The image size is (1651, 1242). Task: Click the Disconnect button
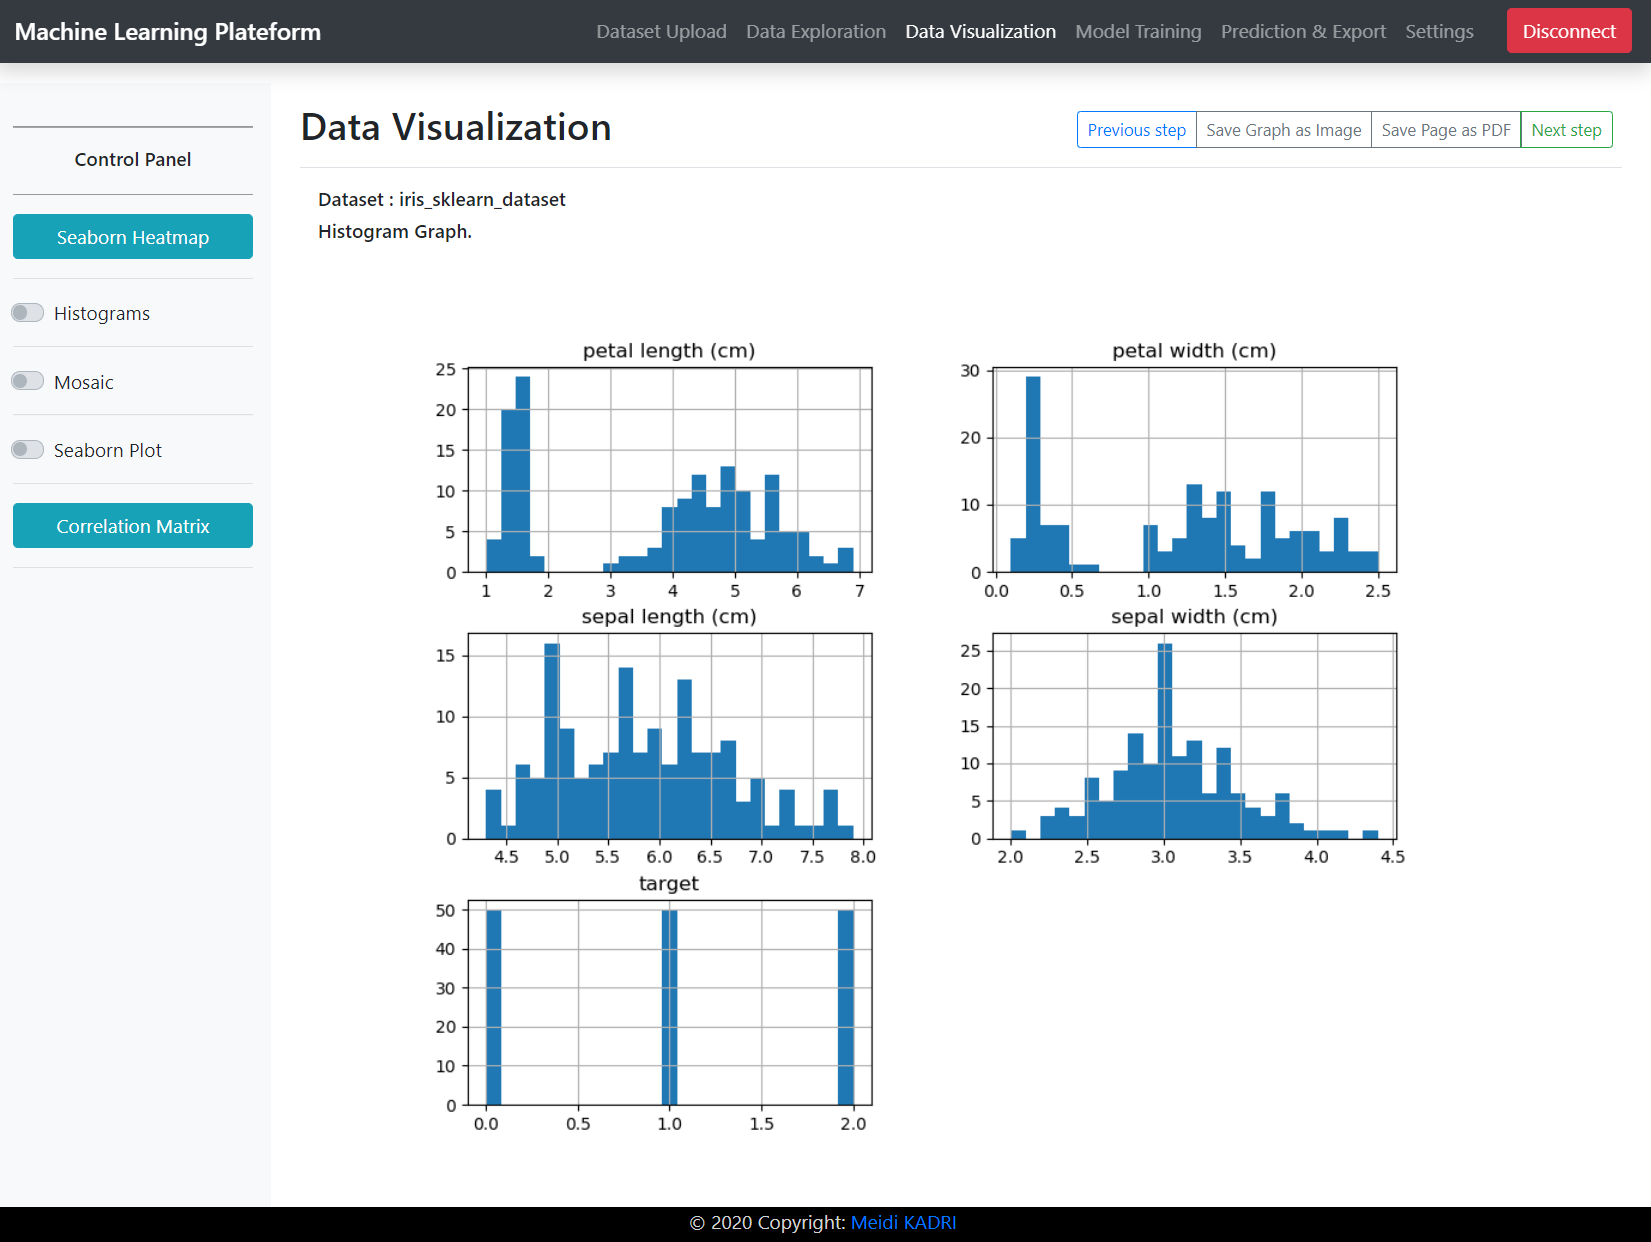(x=1568, y=31)
